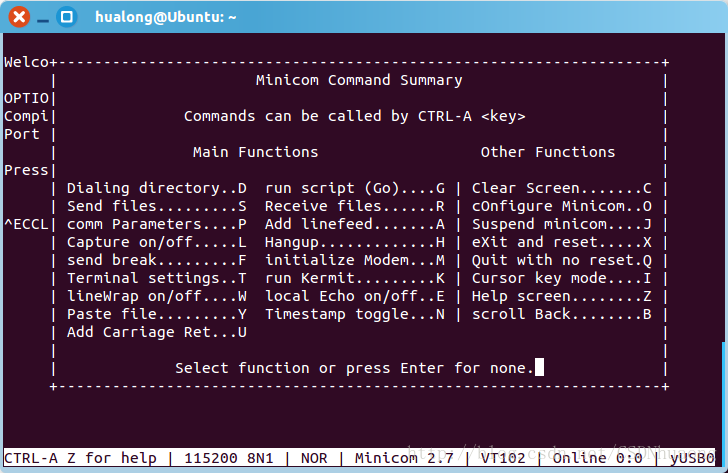The height and width of the screenshot is (473, 728).
Task: Open the comm Parameters entry
Action: point(156,224)
